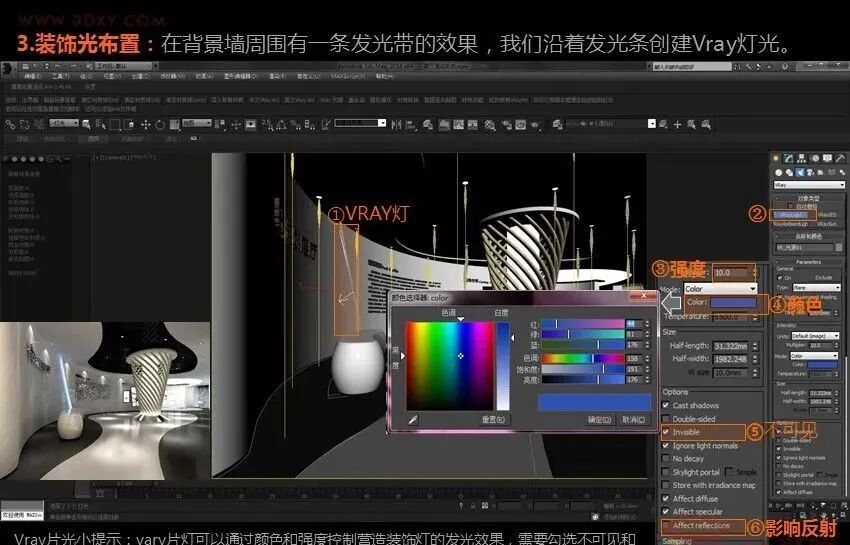Open the Display command panel tab
The height and width of the screenshot is (545, 850).
[x=828, y=158]
